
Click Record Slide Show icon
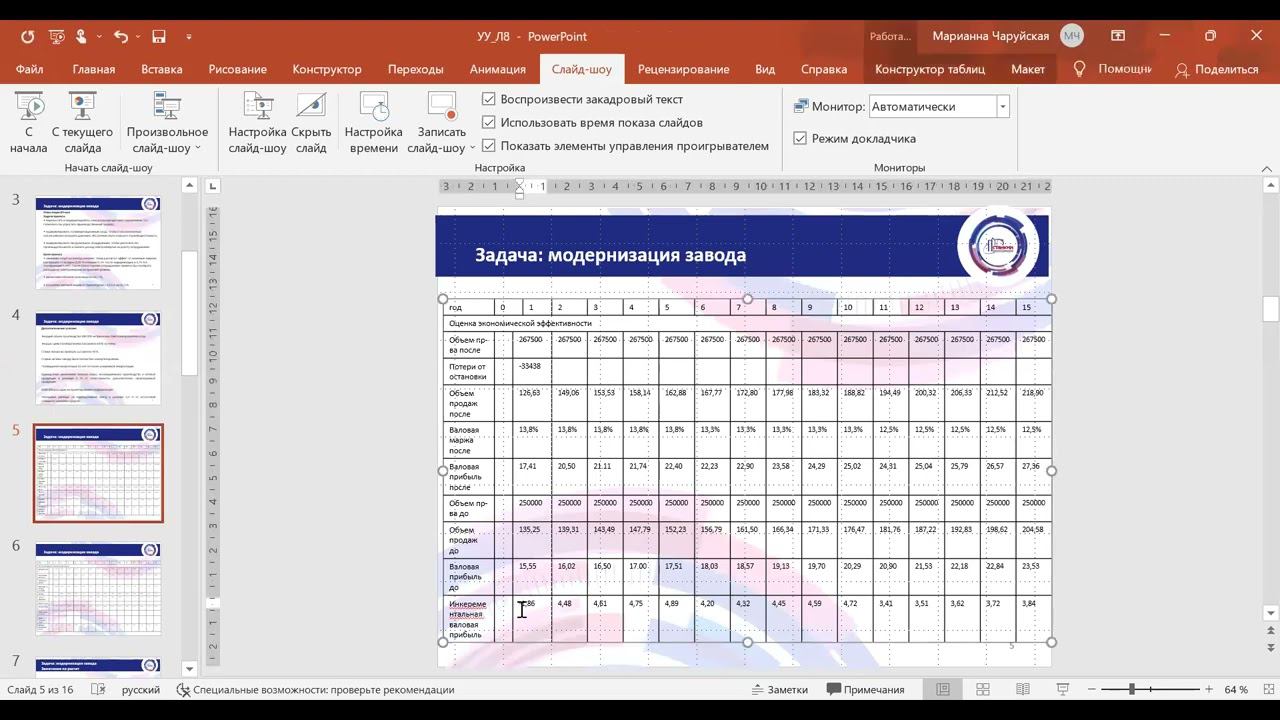click(441, 105)
